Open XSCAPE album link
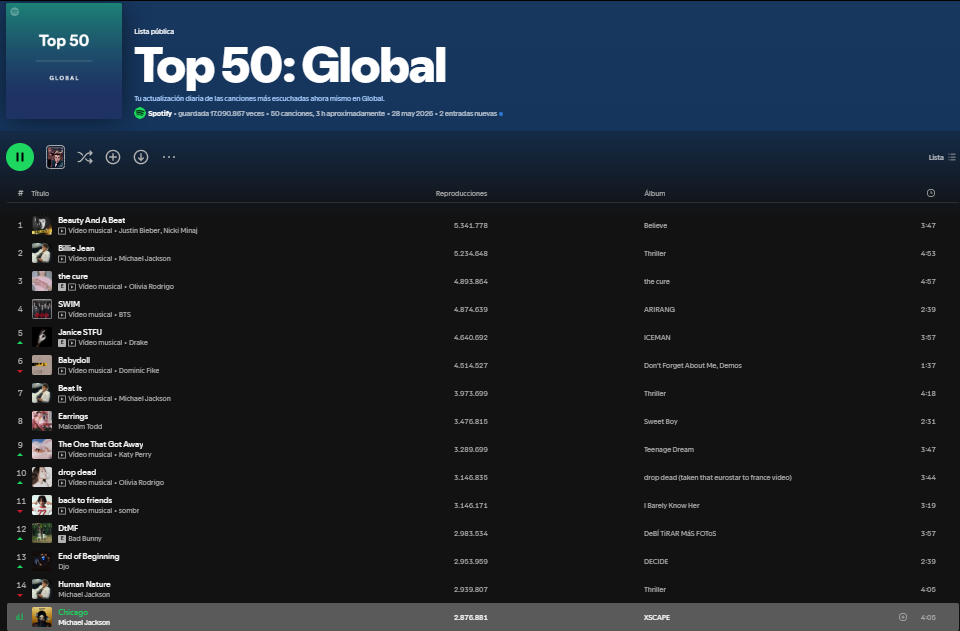Screen dimensions: 960x631 pos(657,618)
